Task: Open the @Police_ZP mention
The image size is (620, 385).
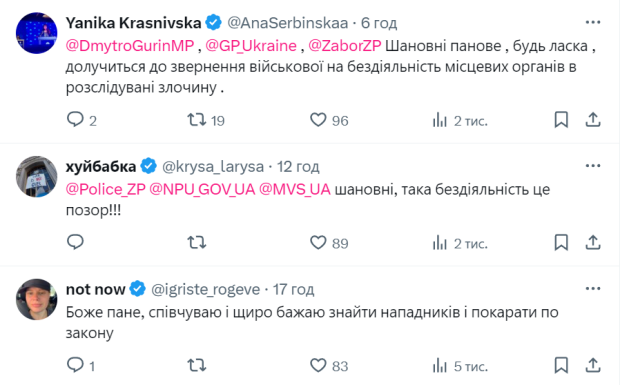Action: tap(106, 189)
